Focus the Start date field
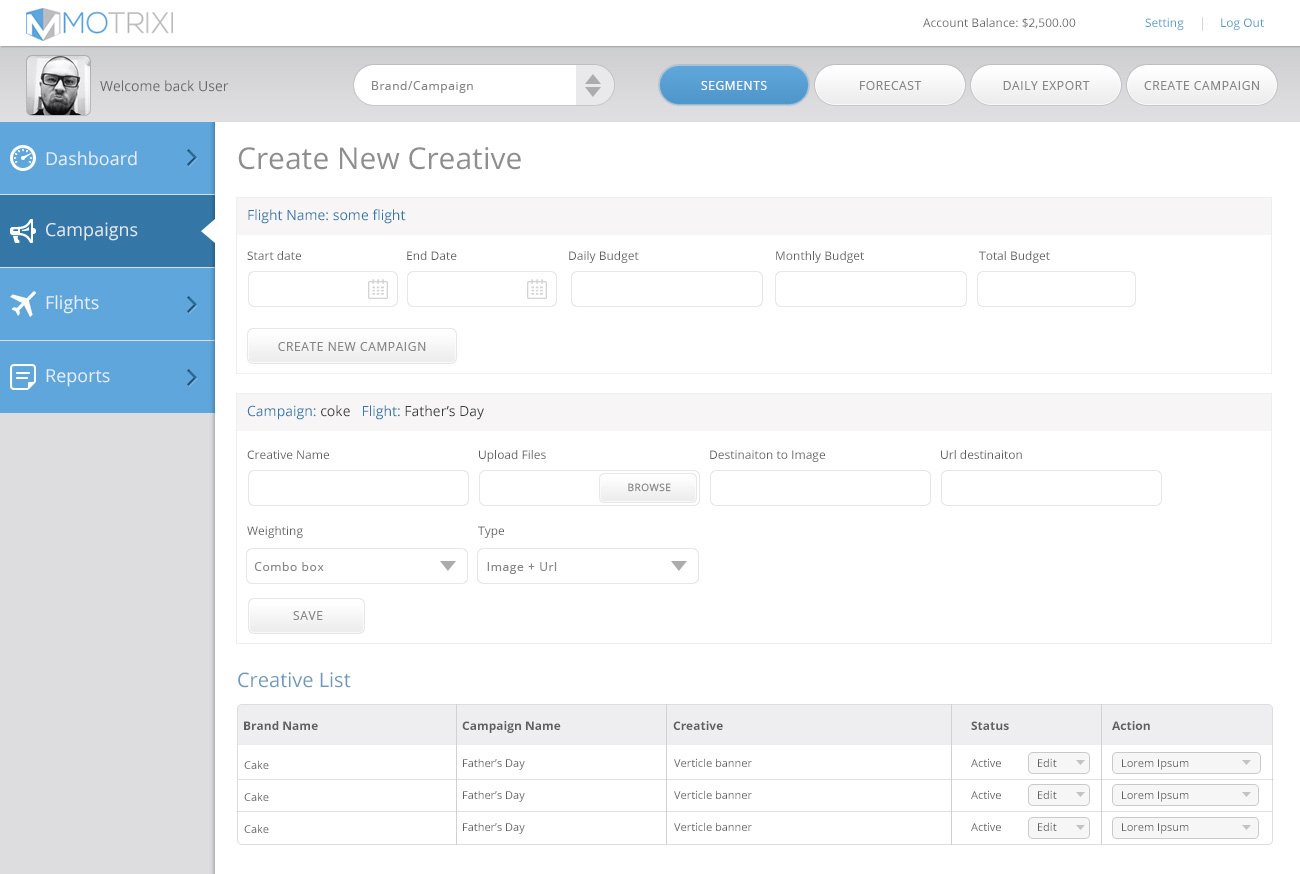 pyautogui.click(x=322, y=289)
